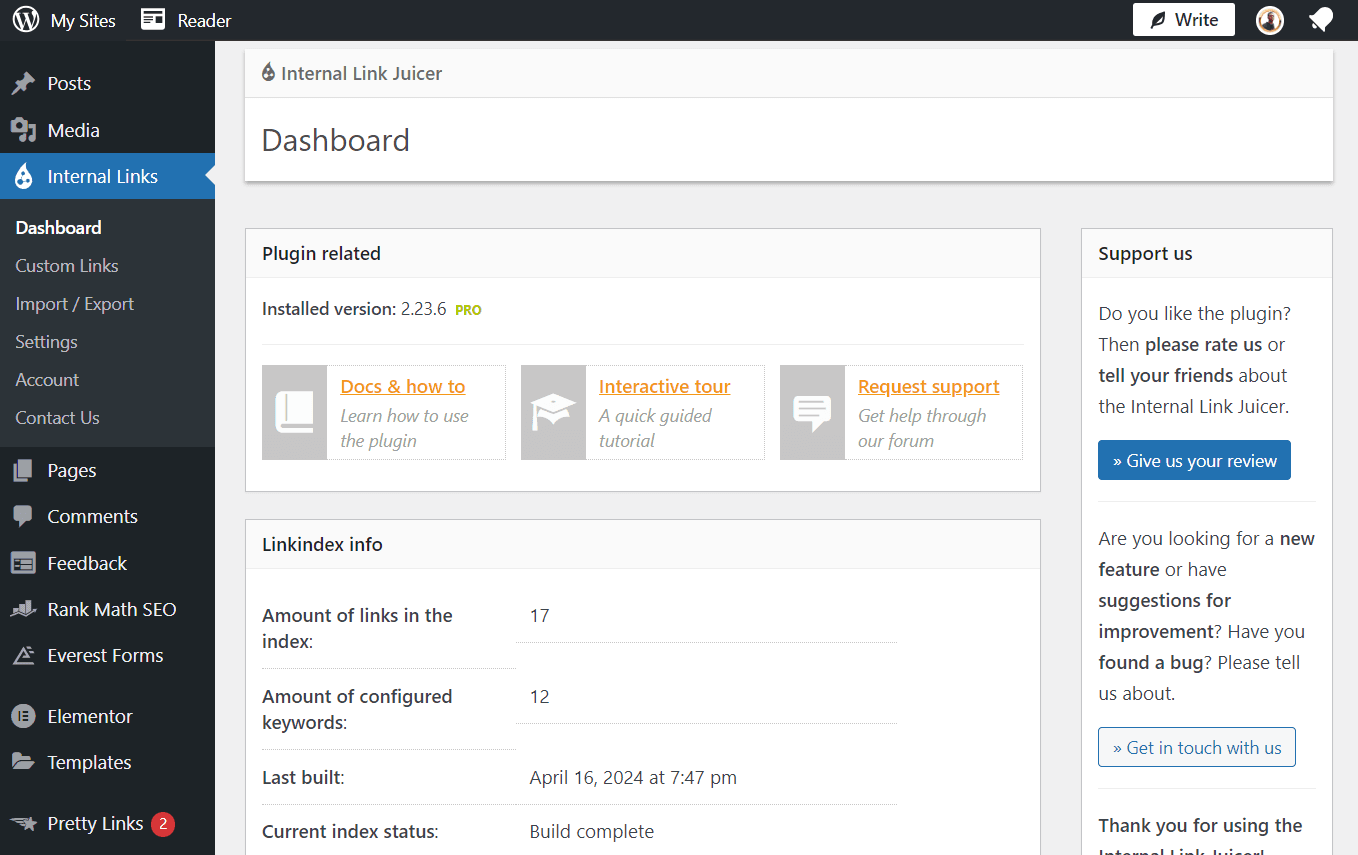Click the Linkindex info panel header

[x=643, y=545]
